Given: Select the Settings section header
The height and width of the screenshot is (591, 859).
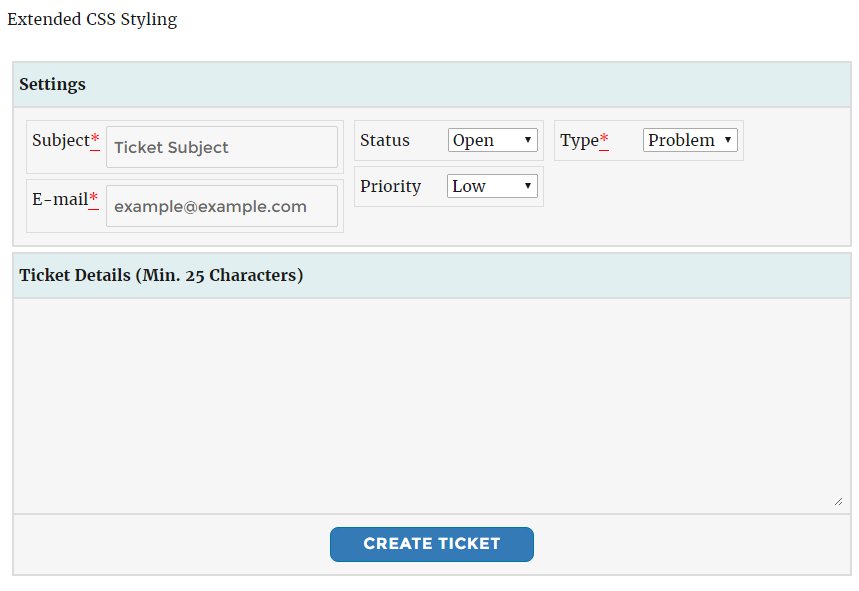Looking at the screenshot, I should pos(52,85).
